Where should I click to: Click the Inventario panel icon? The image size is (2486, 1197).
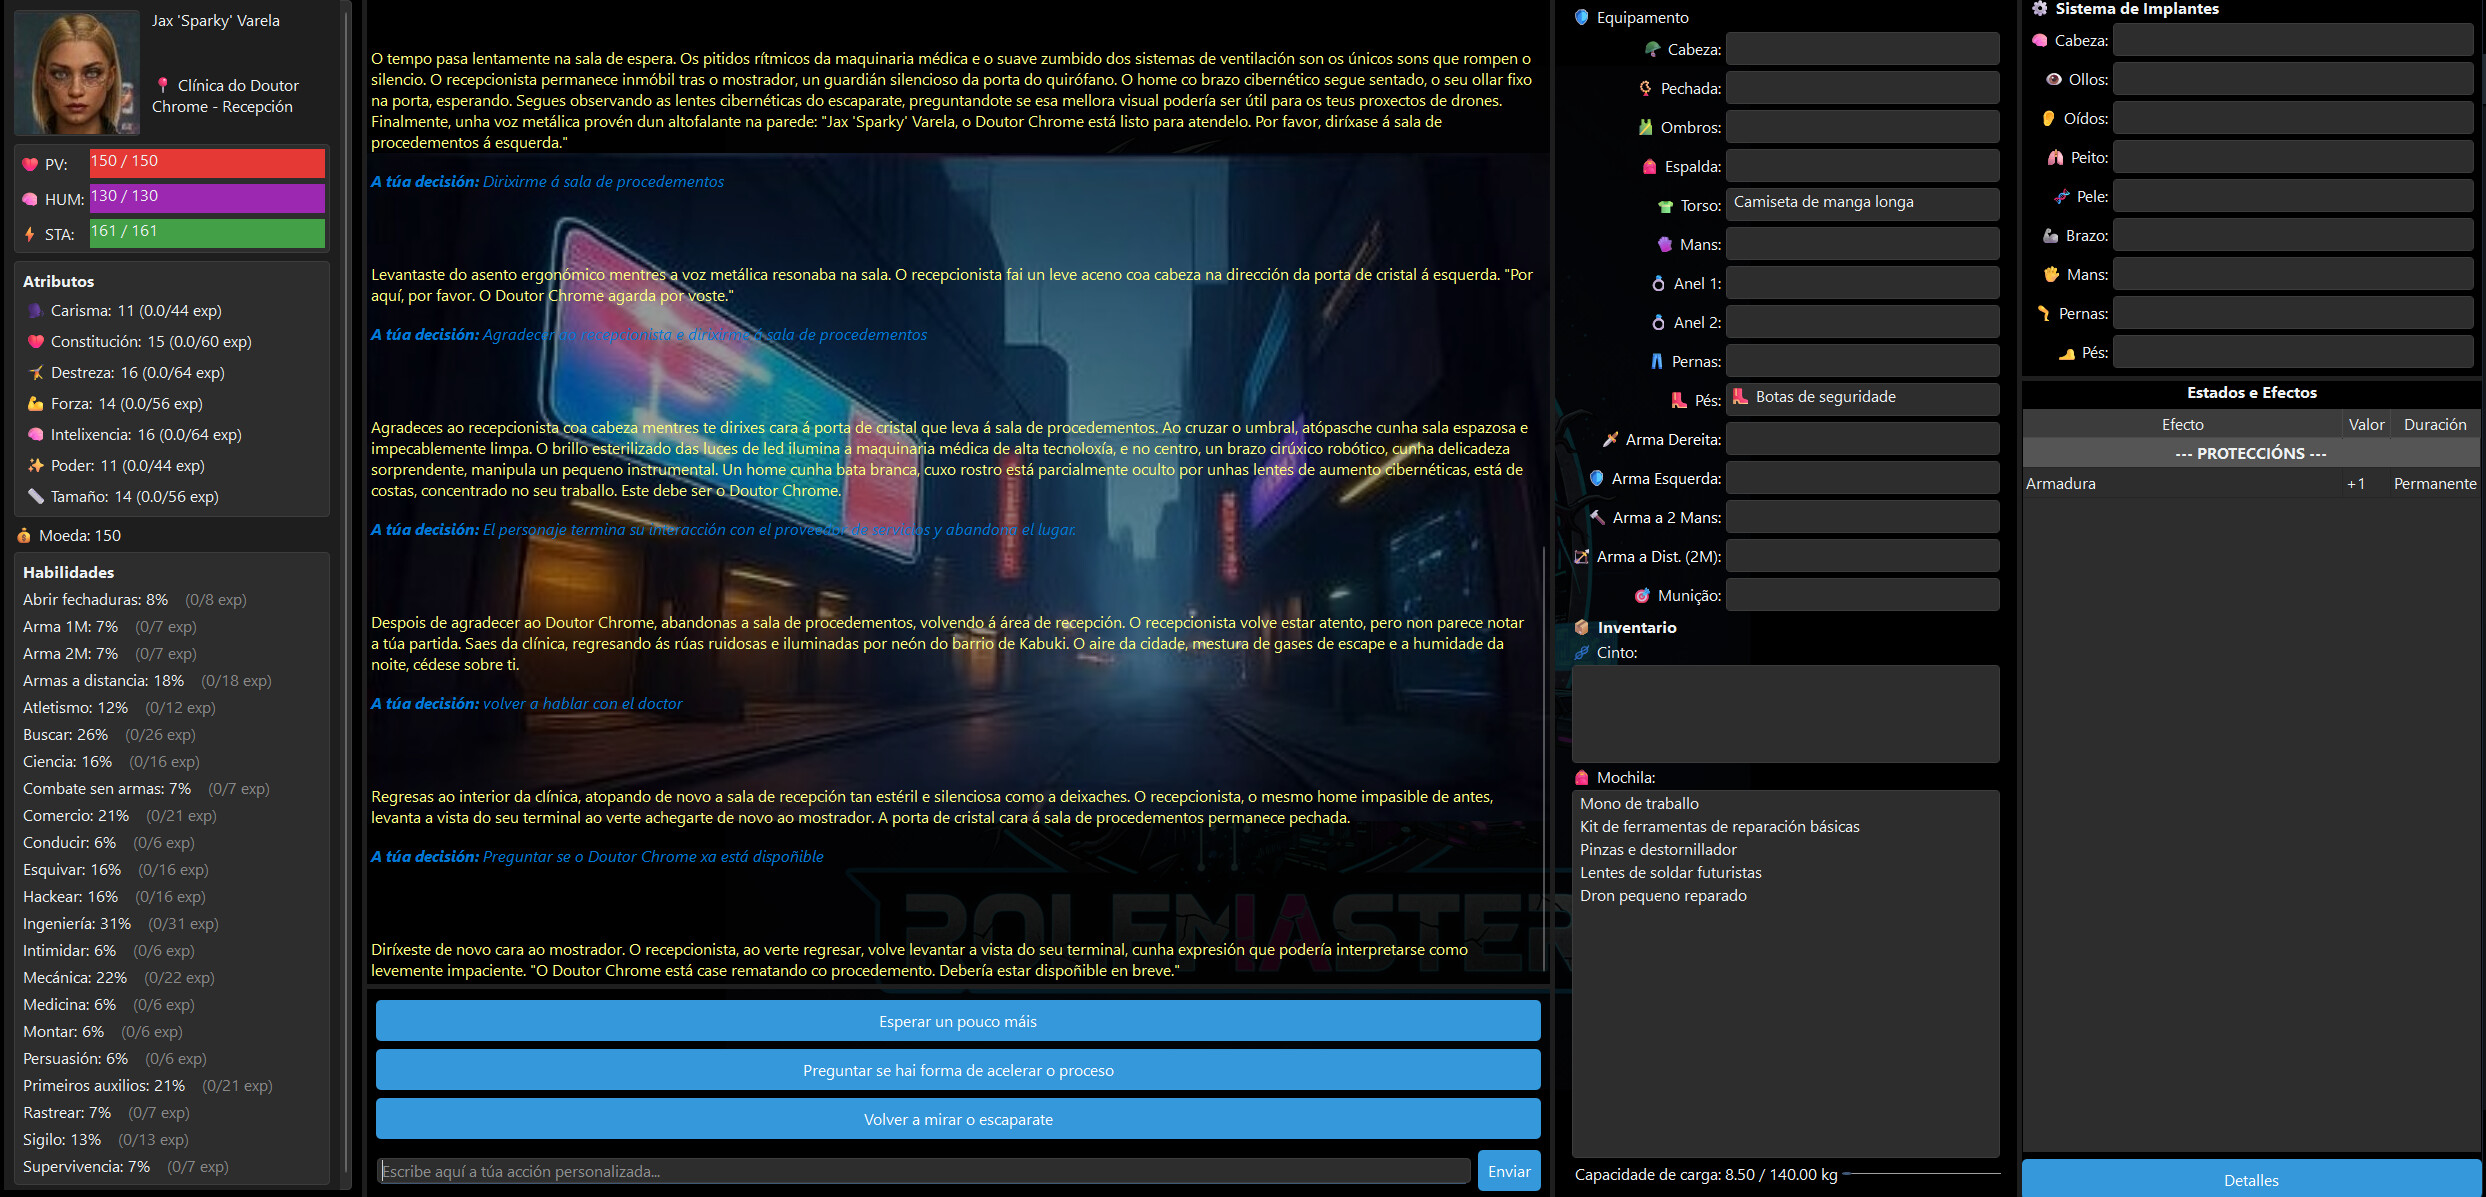[1580, 627]
